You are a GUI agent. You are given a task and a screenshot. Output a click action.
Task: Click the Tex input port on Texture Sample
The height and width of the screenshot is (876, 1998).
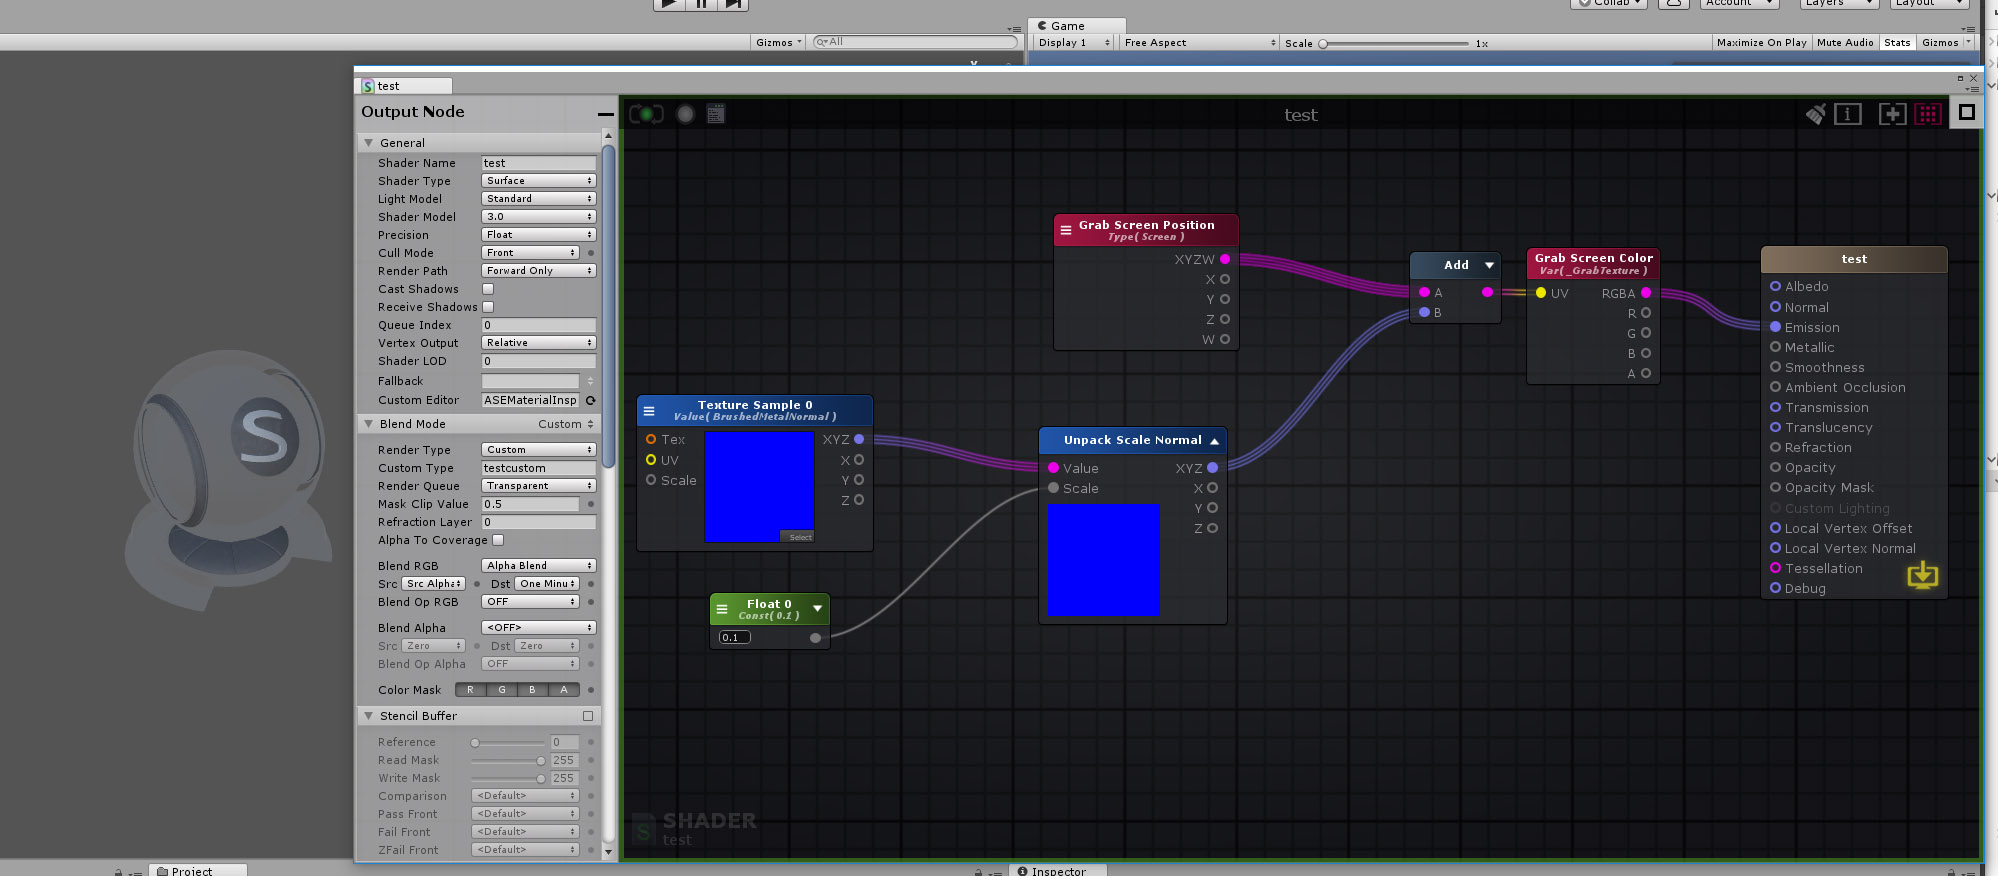click(651, 439)
